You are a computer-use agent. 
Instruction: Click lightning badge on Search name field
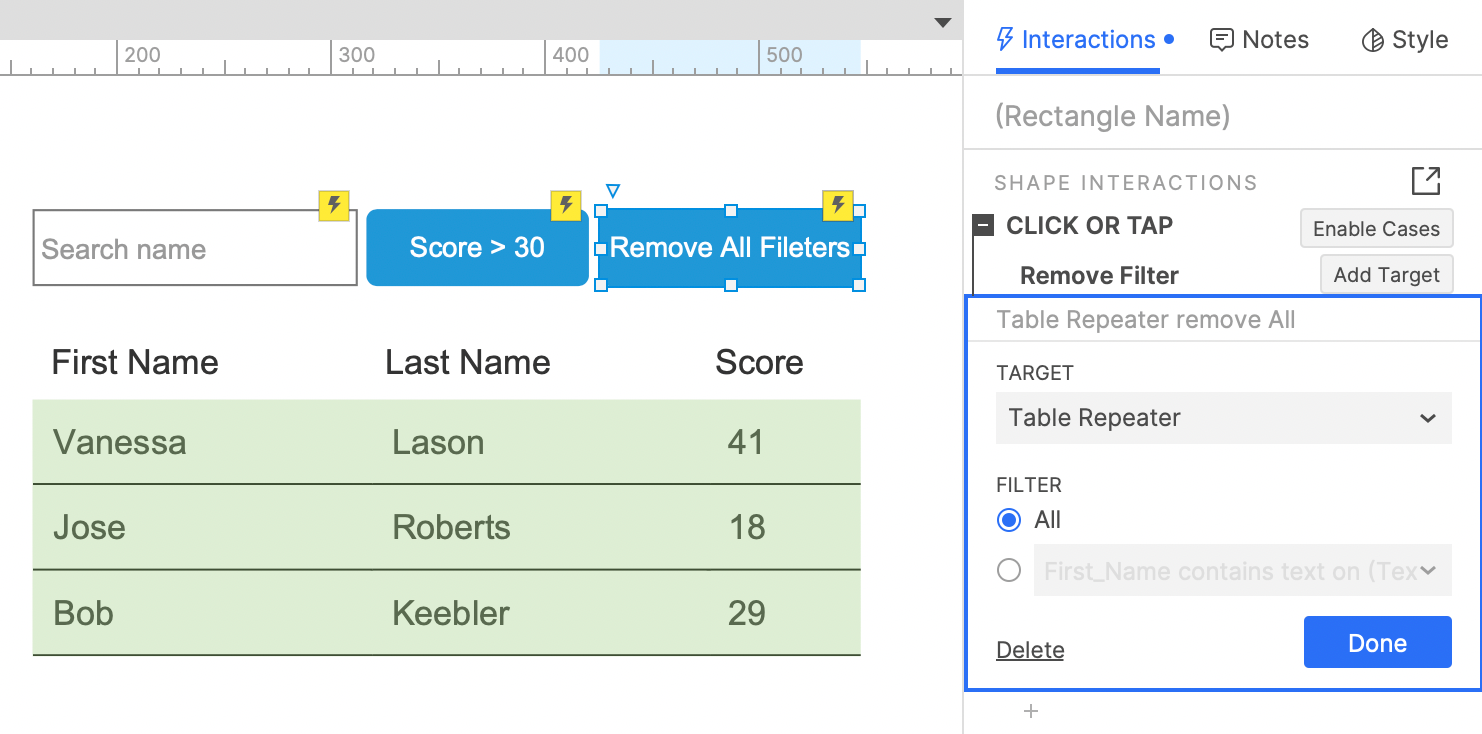tap(334, 206)
